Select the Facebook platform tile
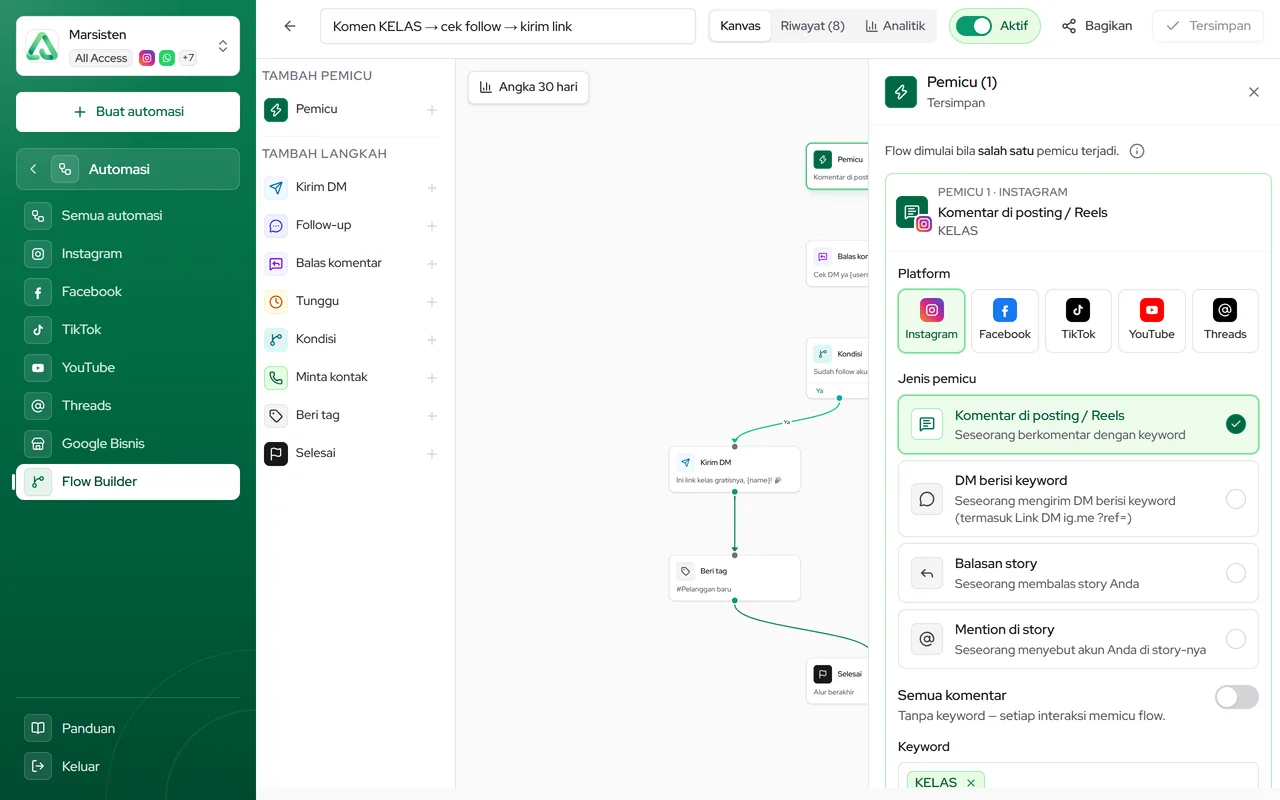1280x800 pixels. coord(1005,321)
